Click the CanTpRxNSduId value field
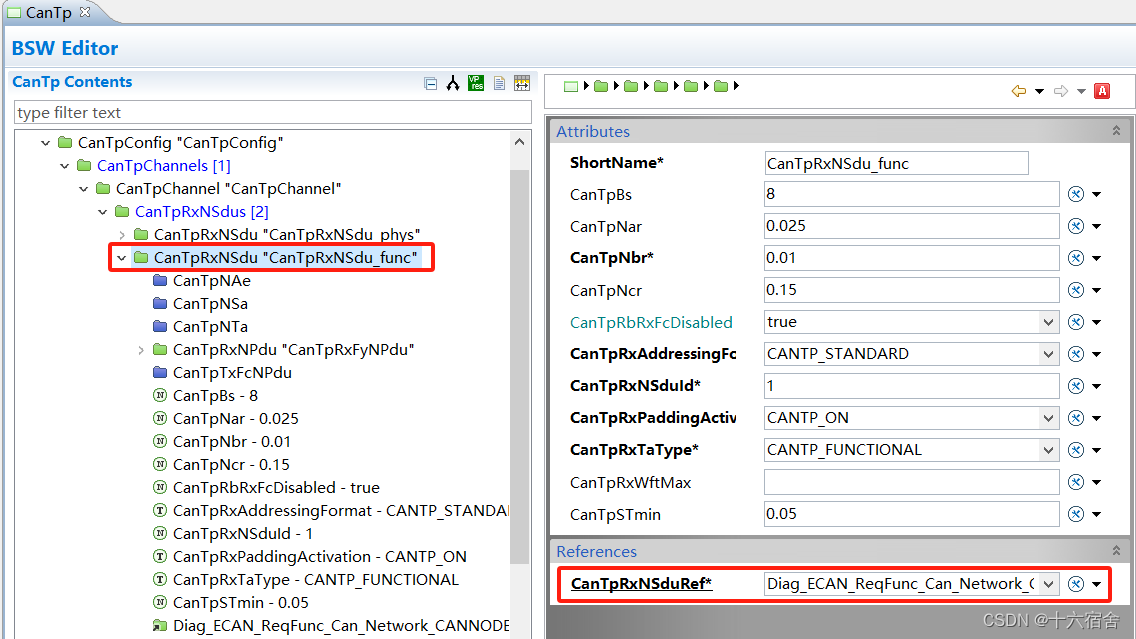Screen dimensions: 1136x639 tap(911, 386)
